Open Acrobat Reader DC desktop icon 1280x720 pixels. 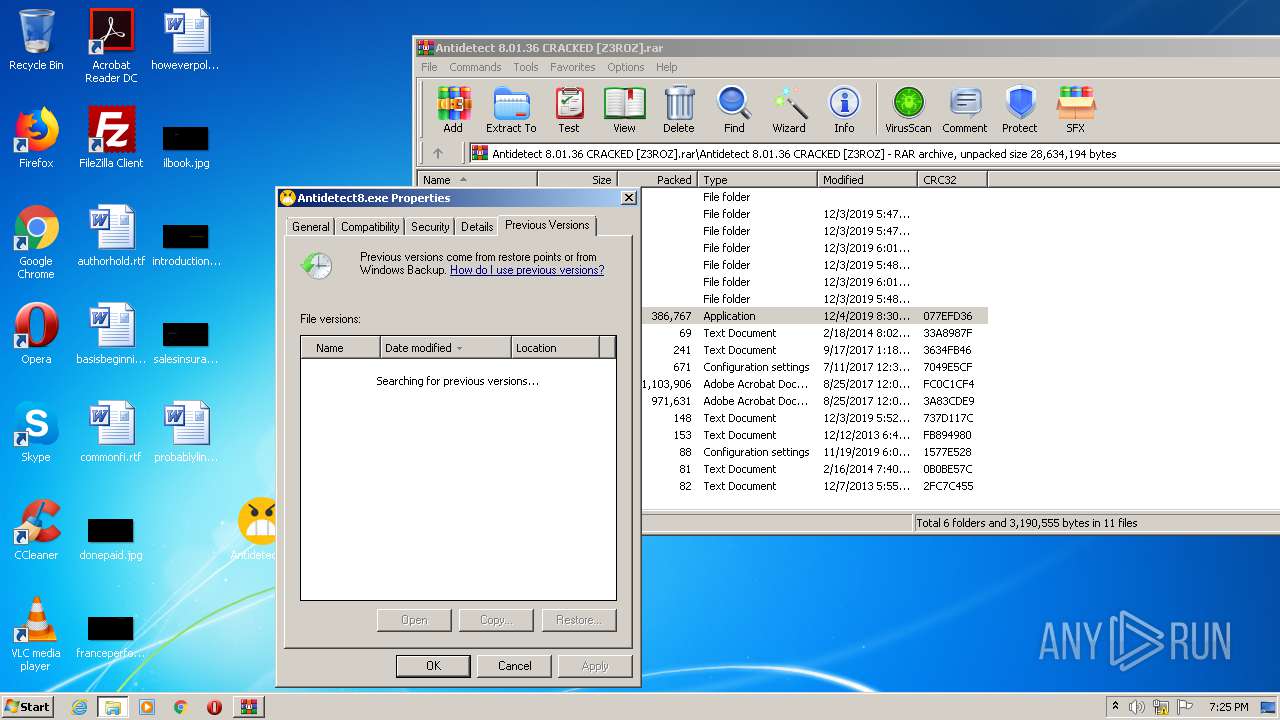pos(111,46)
